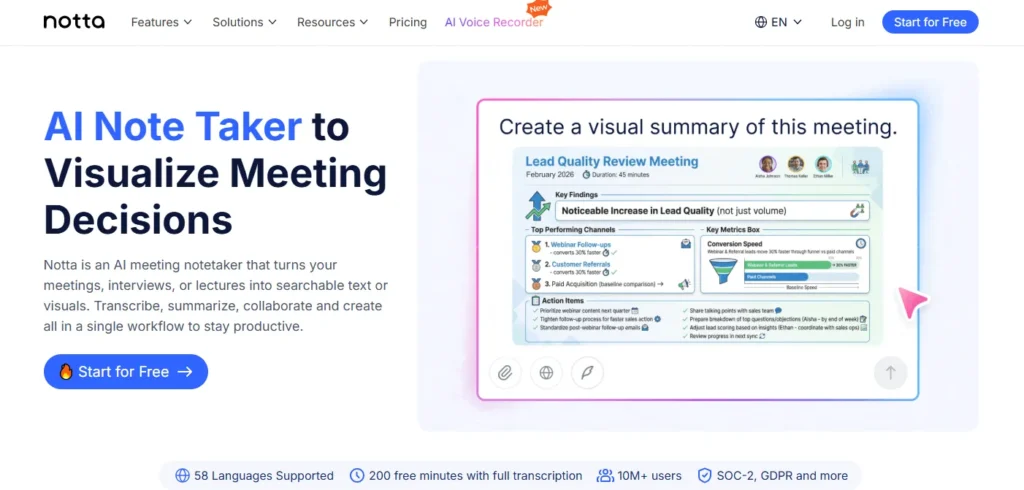Screen dimensions: 1024x490
Task: Click the fire icon on hero button
Action: coord(66,371)
